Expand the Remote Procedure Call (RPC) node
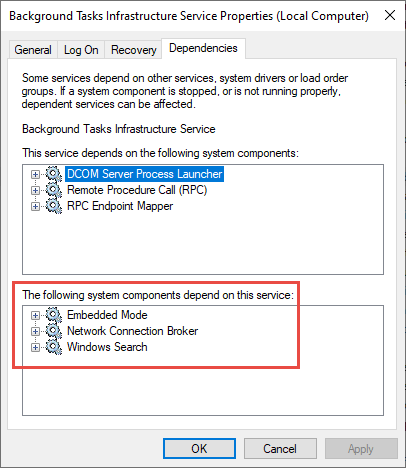 [35, 190]
